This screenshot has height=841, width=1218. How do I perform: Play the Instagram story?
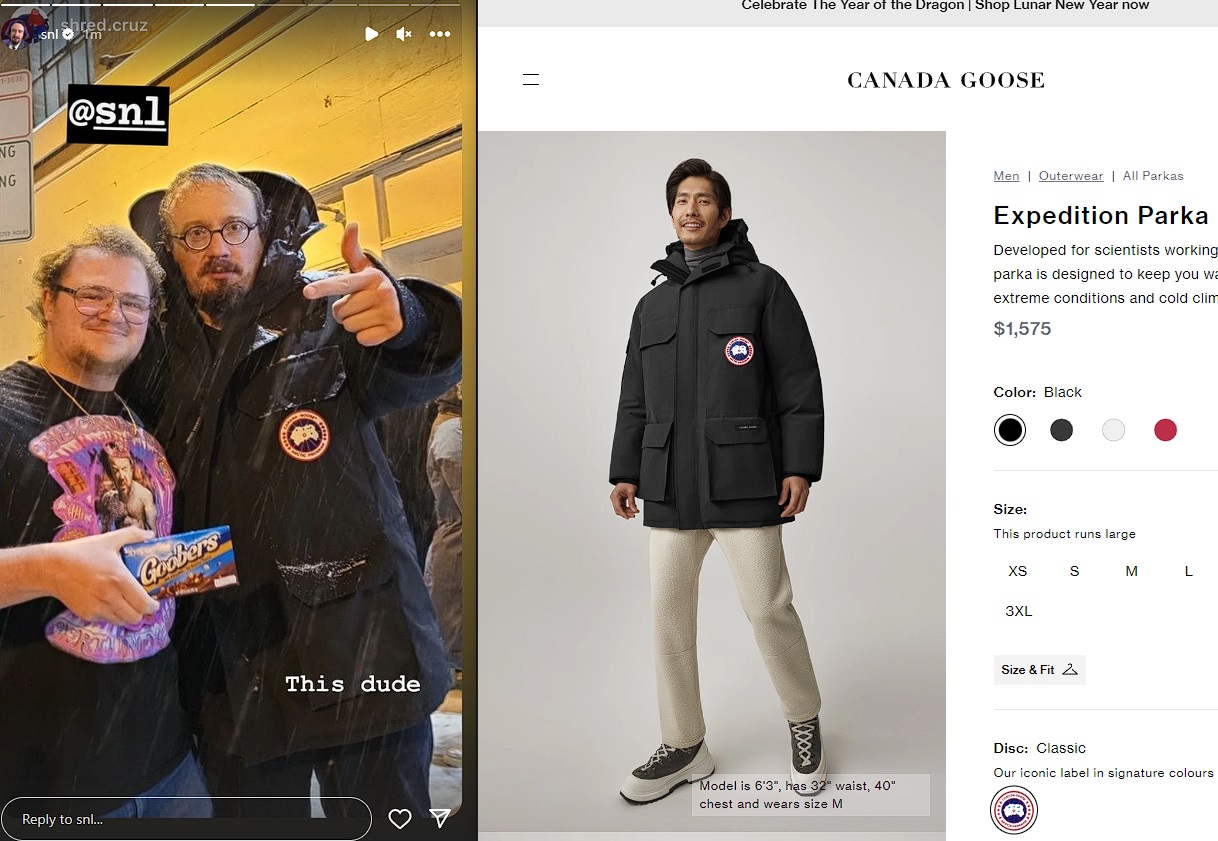pos(372,34)
